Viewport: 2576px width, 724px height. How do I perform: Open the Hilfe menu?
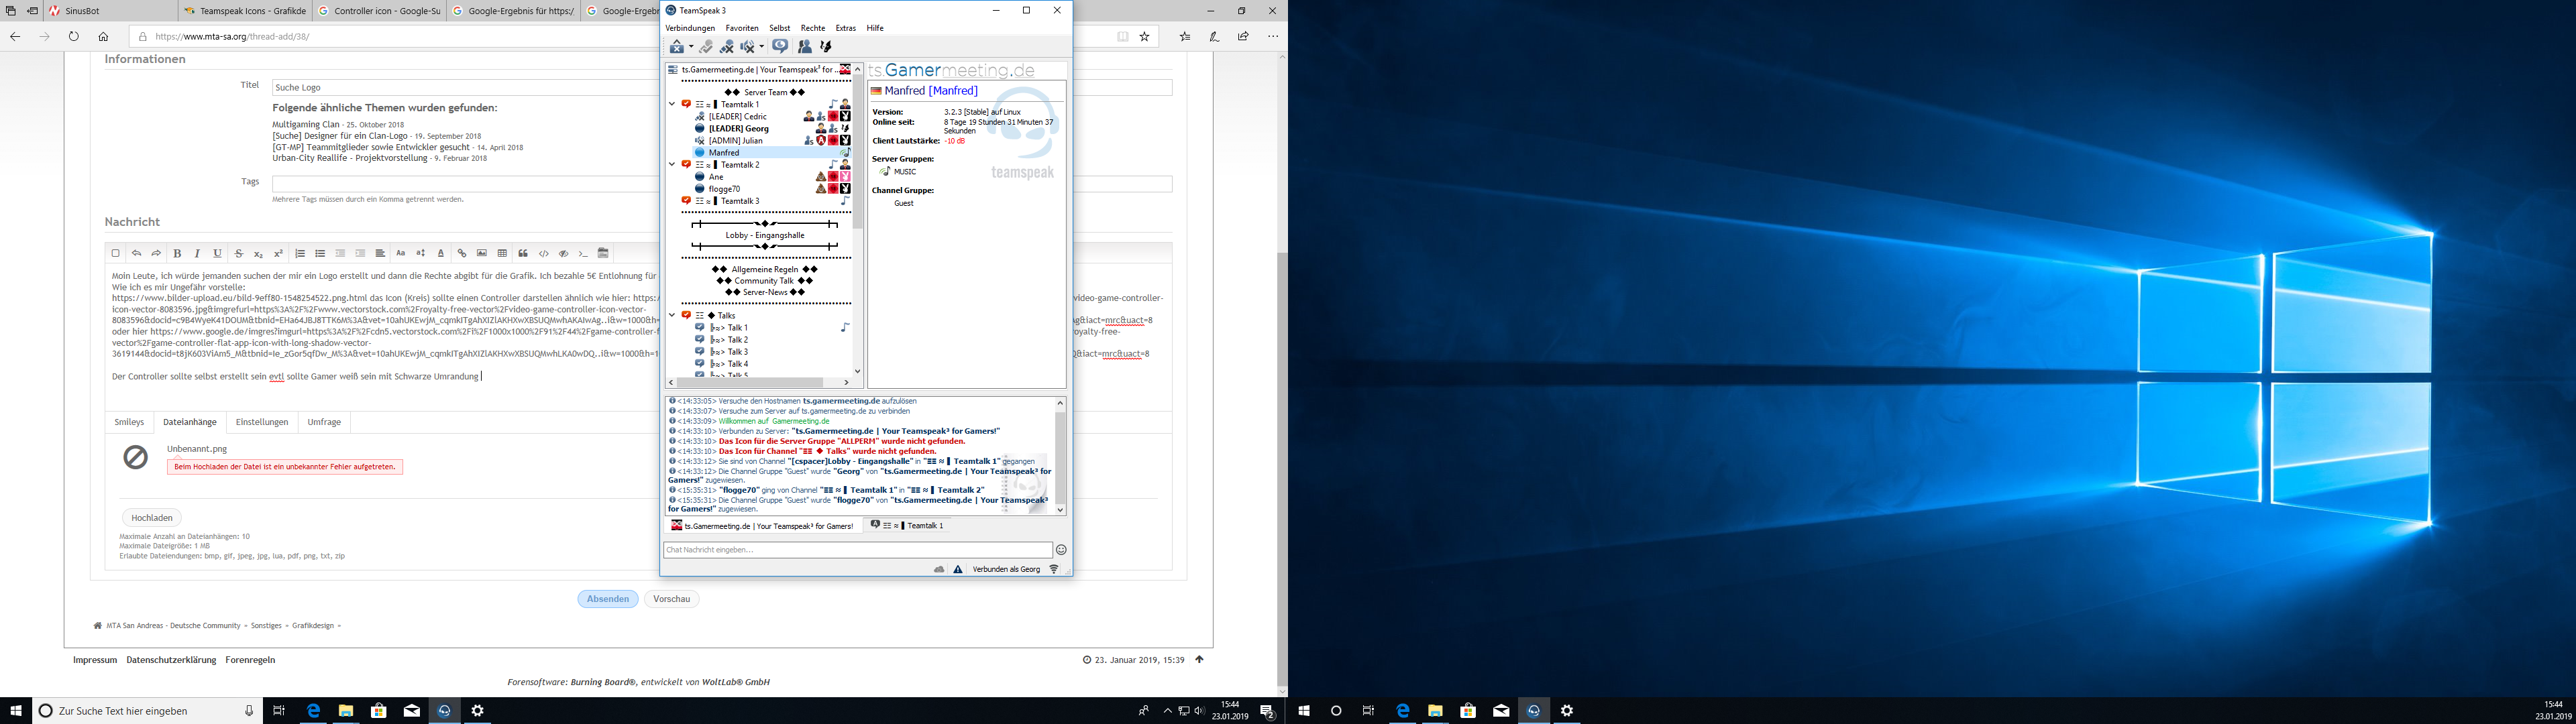click(x=875, y=28)
